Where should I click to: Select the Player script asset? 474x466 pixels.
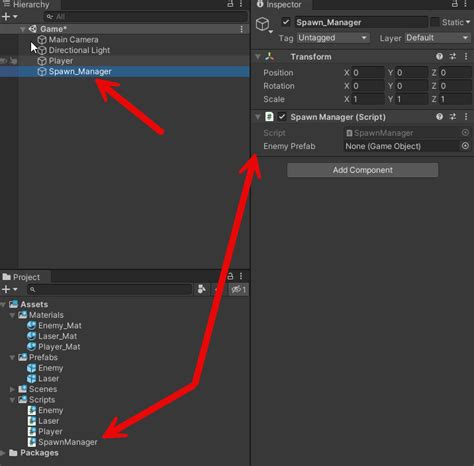pyautogui.click(x=45, y=432)
